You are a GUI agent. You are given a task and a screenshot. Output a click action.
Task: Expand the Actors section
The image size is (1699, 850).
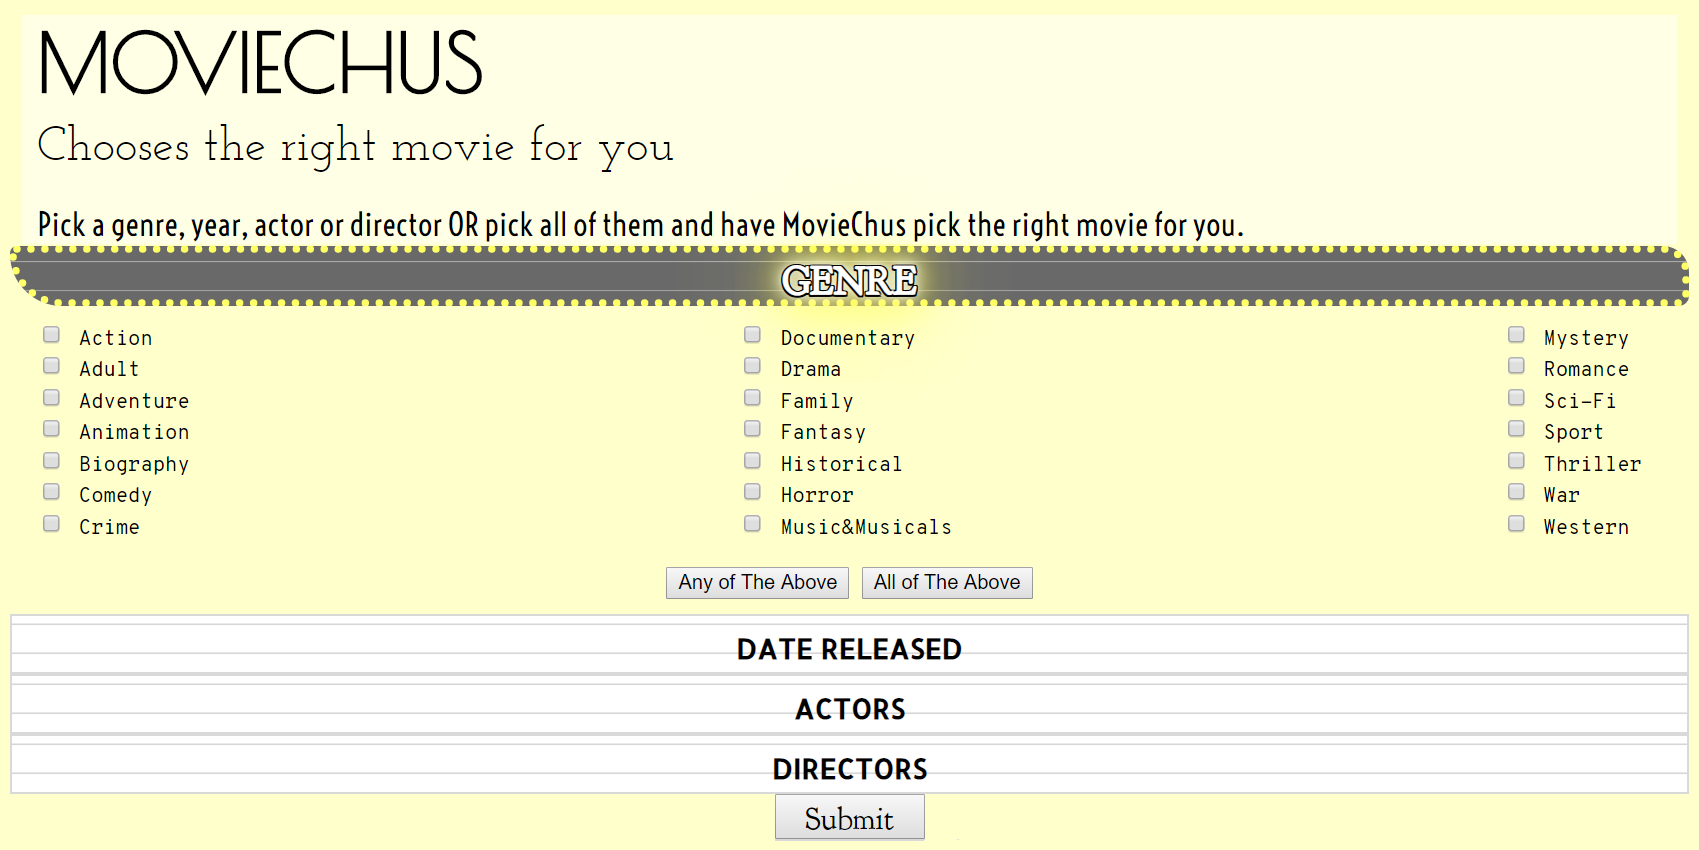pyautogui.click(x=849, y=709)
